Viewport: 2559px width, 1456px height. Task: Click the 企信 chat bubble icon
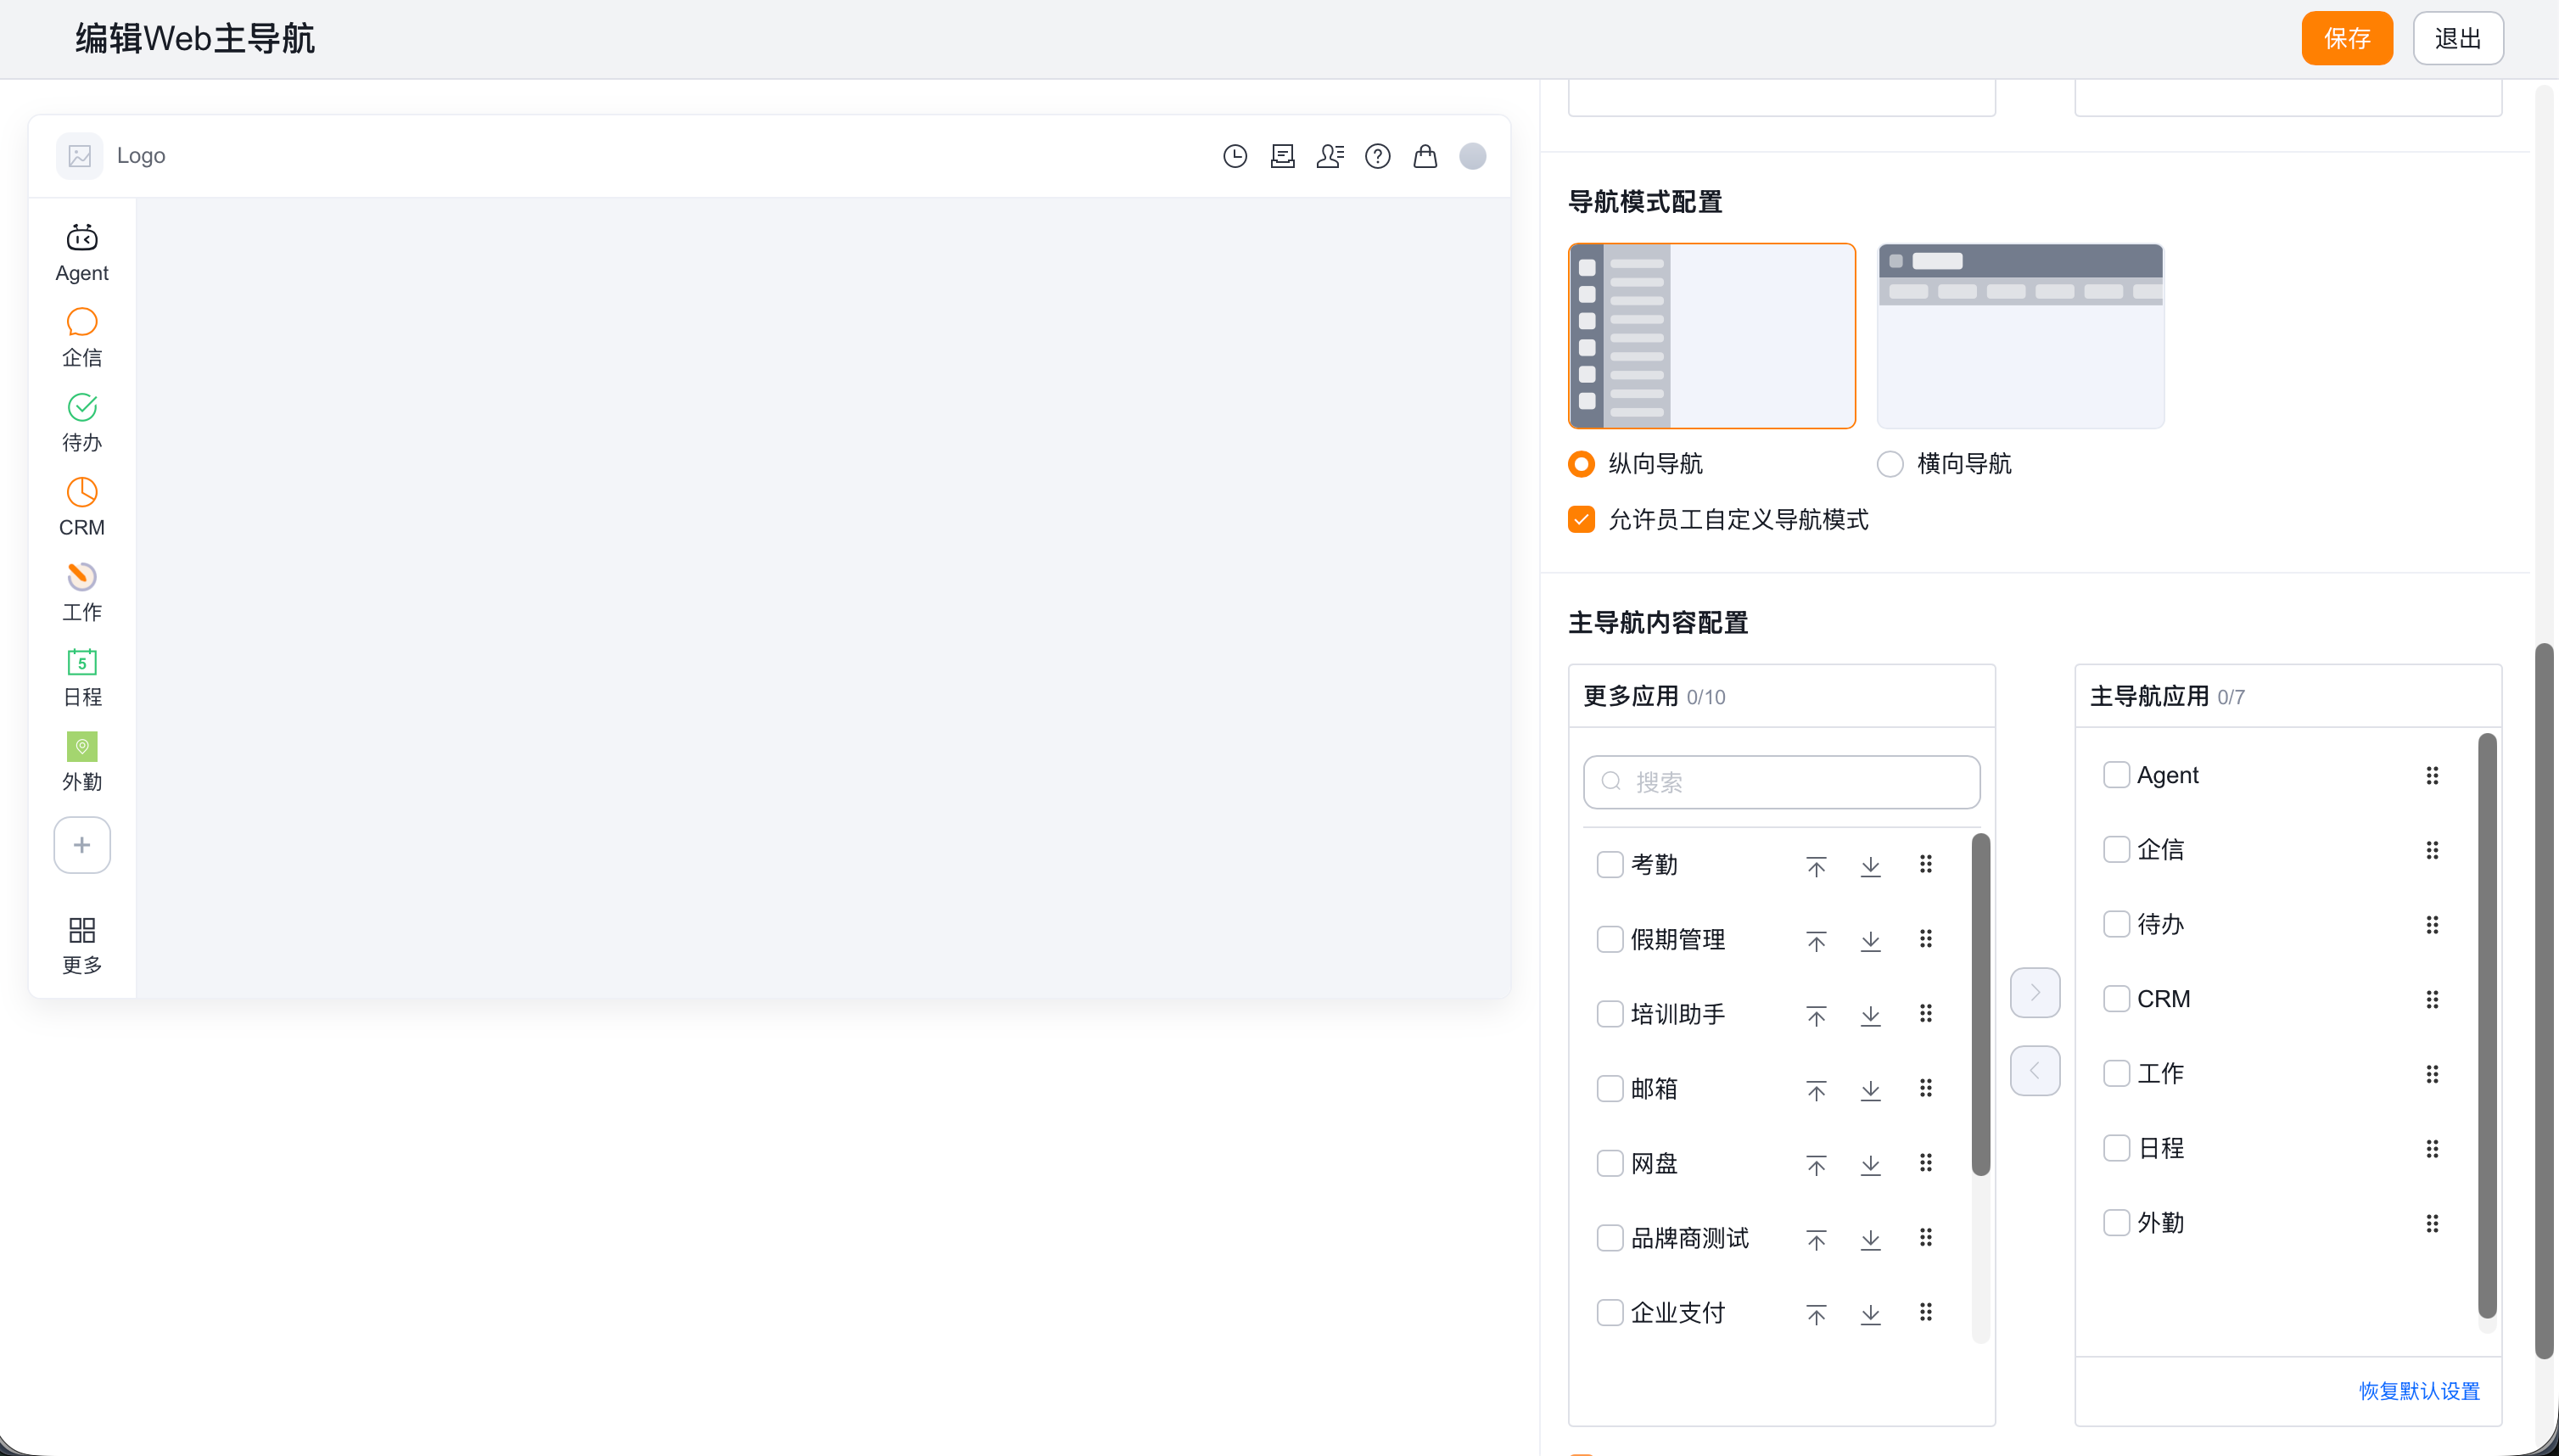click(82, 322)
